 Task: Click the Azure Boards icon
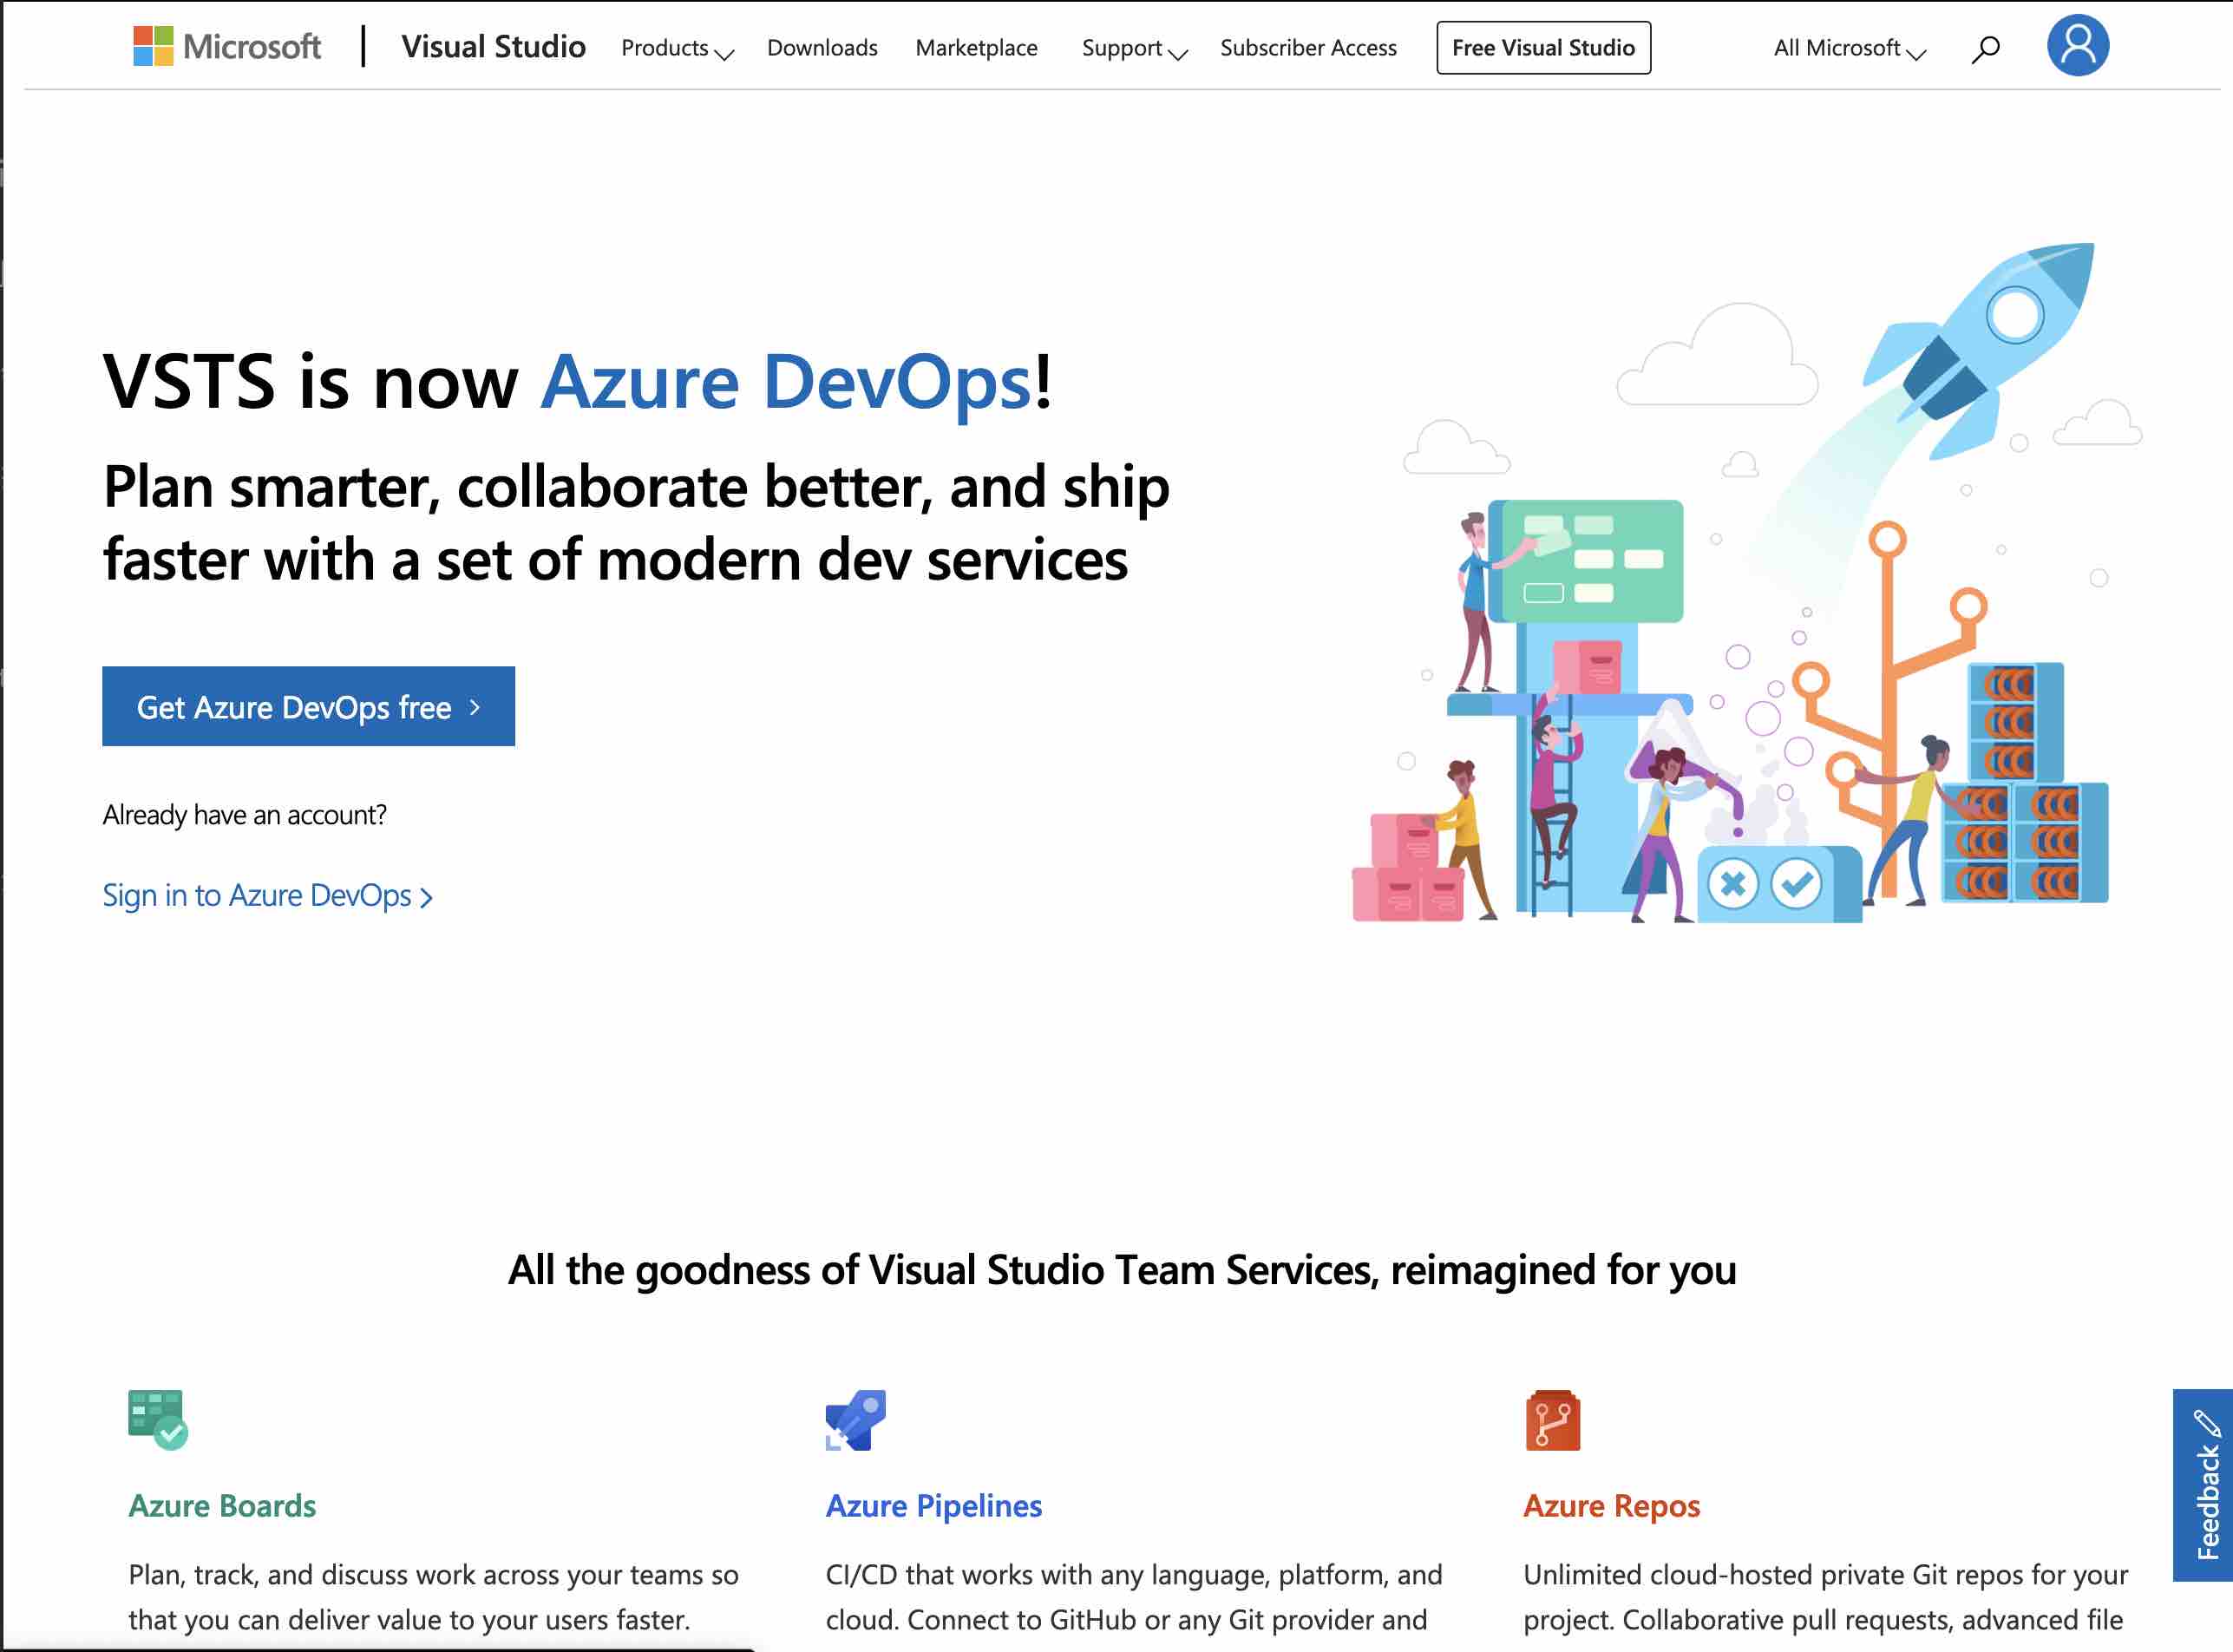[157, 1419]
